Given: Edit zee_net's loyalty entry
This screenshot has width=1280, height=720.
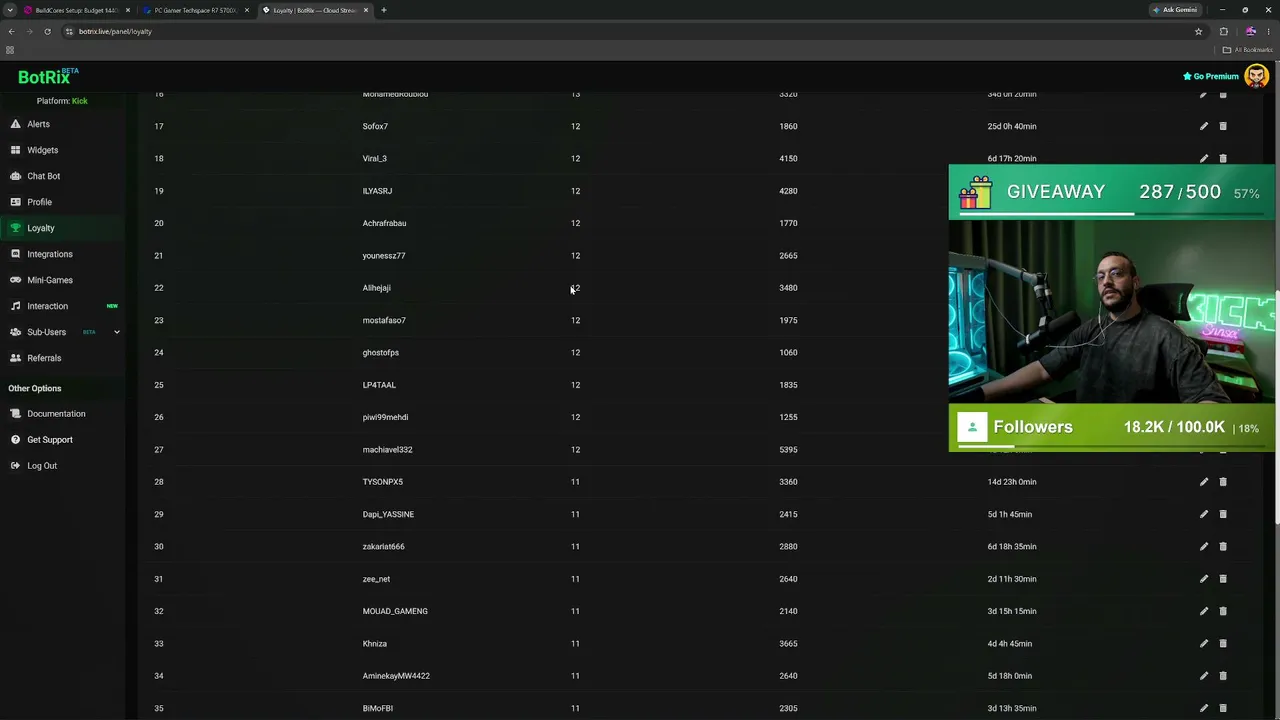Looking at the screenshot, I should click(x=1204, y=579).
